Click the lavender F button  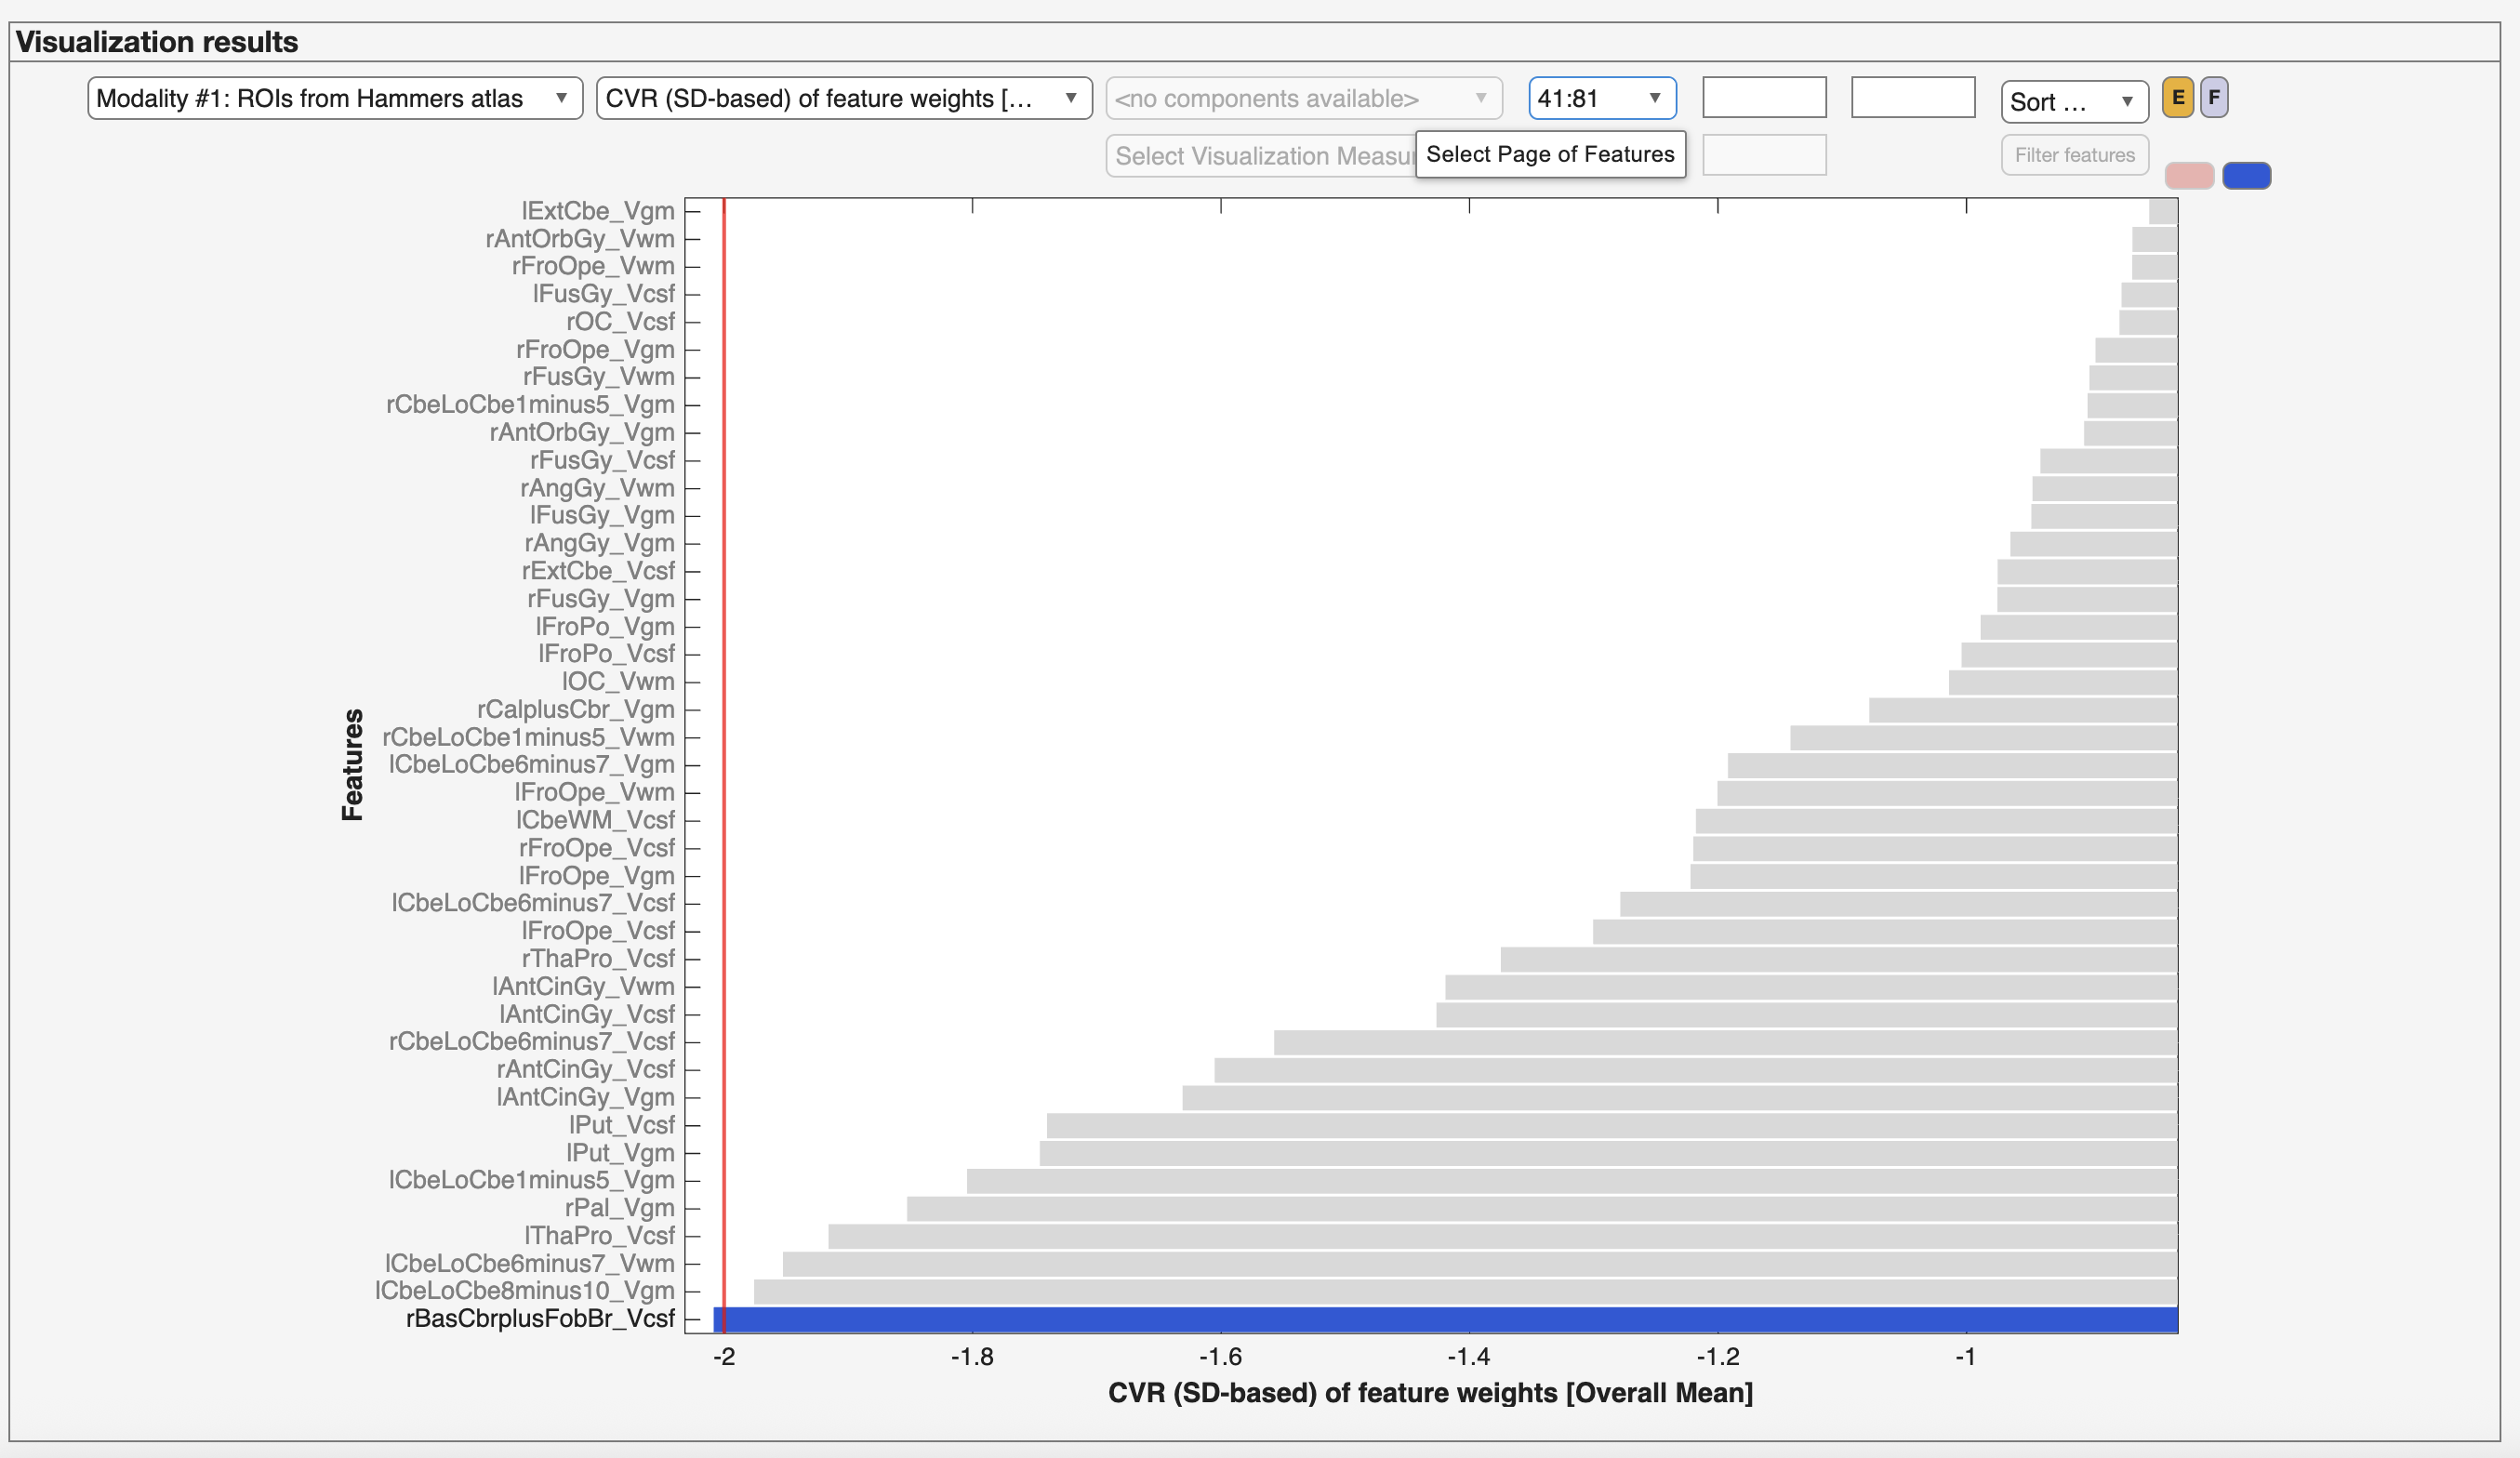point(2215,98)
